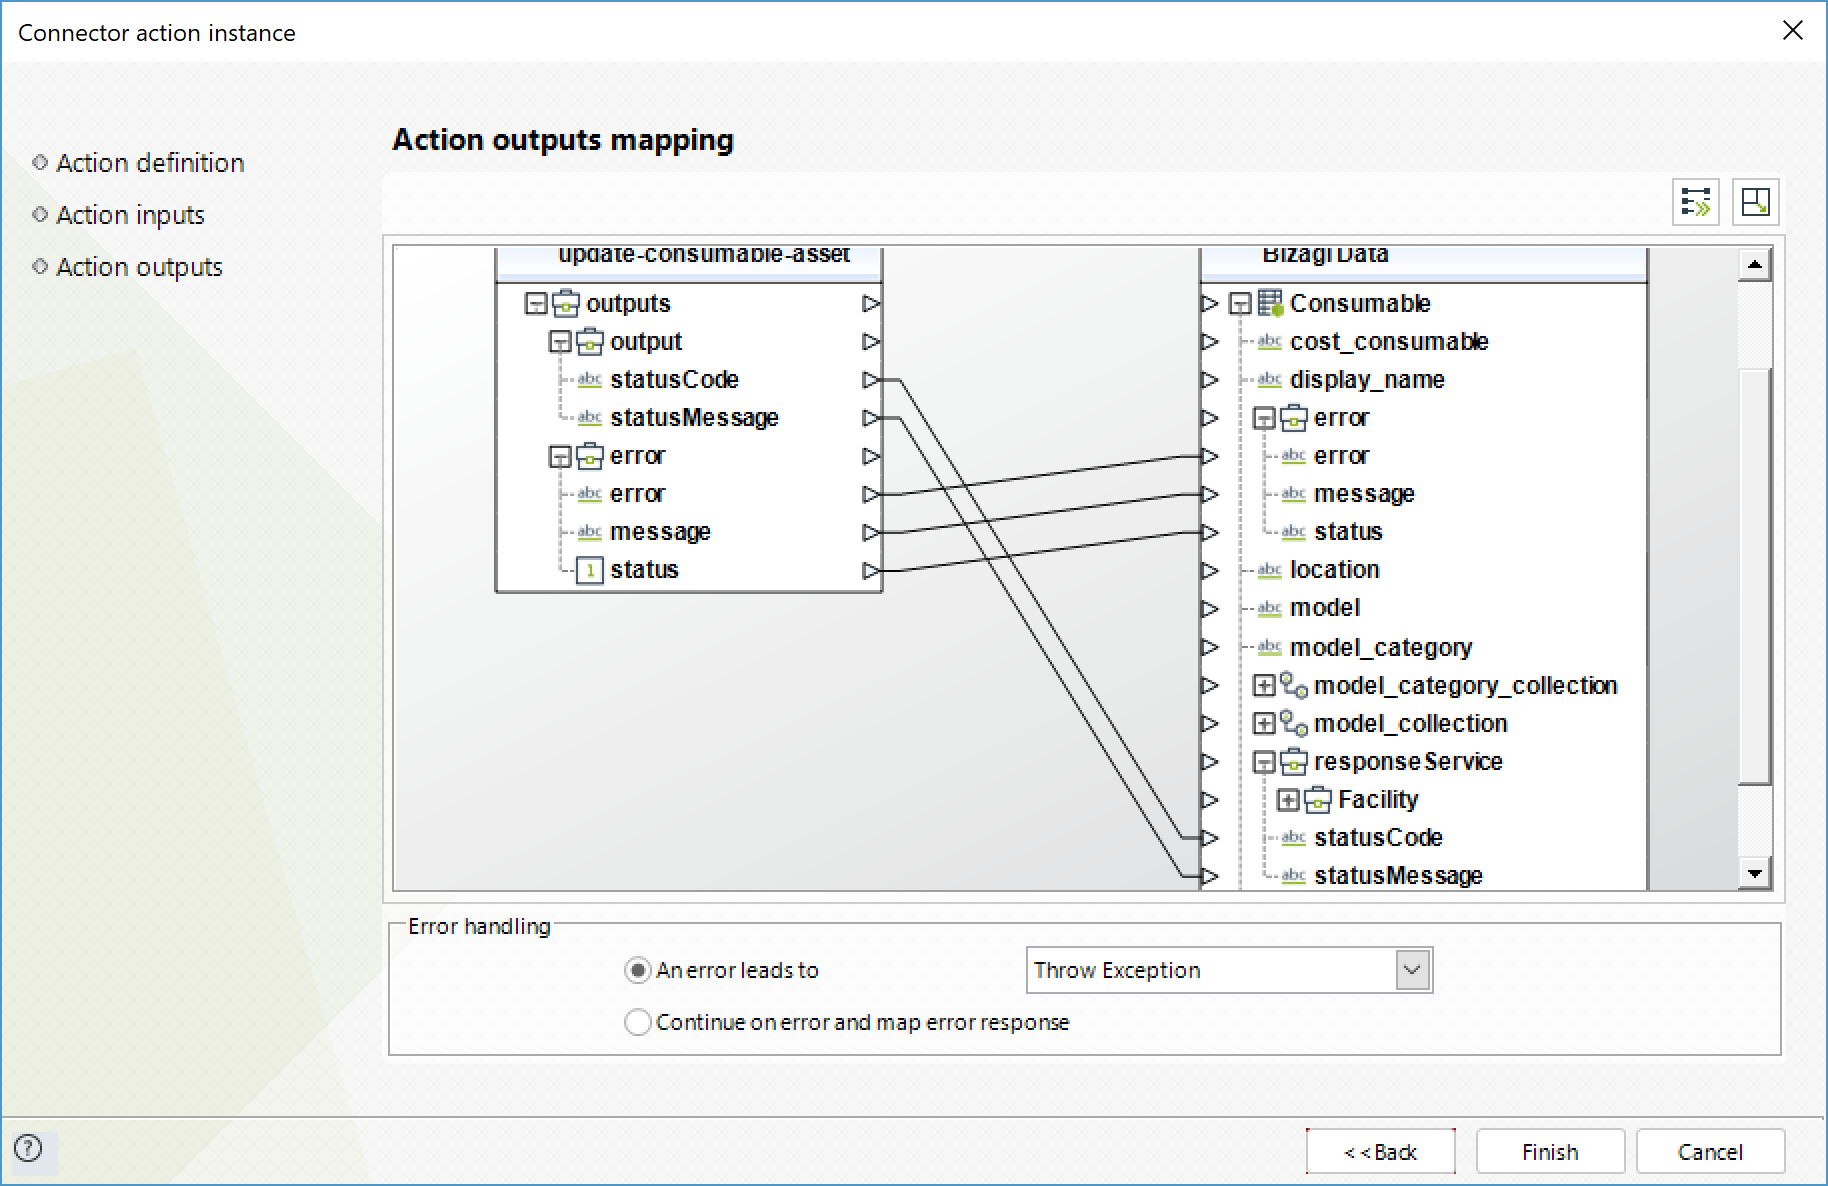
Task: Click the << Back button
Action: pos(1380,1152)
